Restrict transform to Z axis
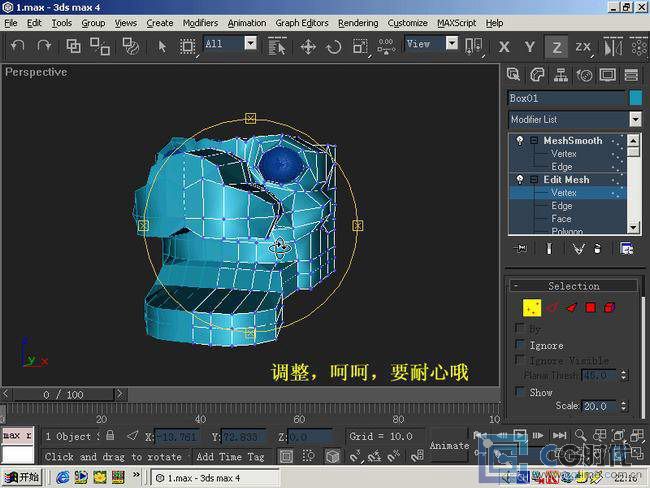The image size is (650, 488). [x=556, y=47]
